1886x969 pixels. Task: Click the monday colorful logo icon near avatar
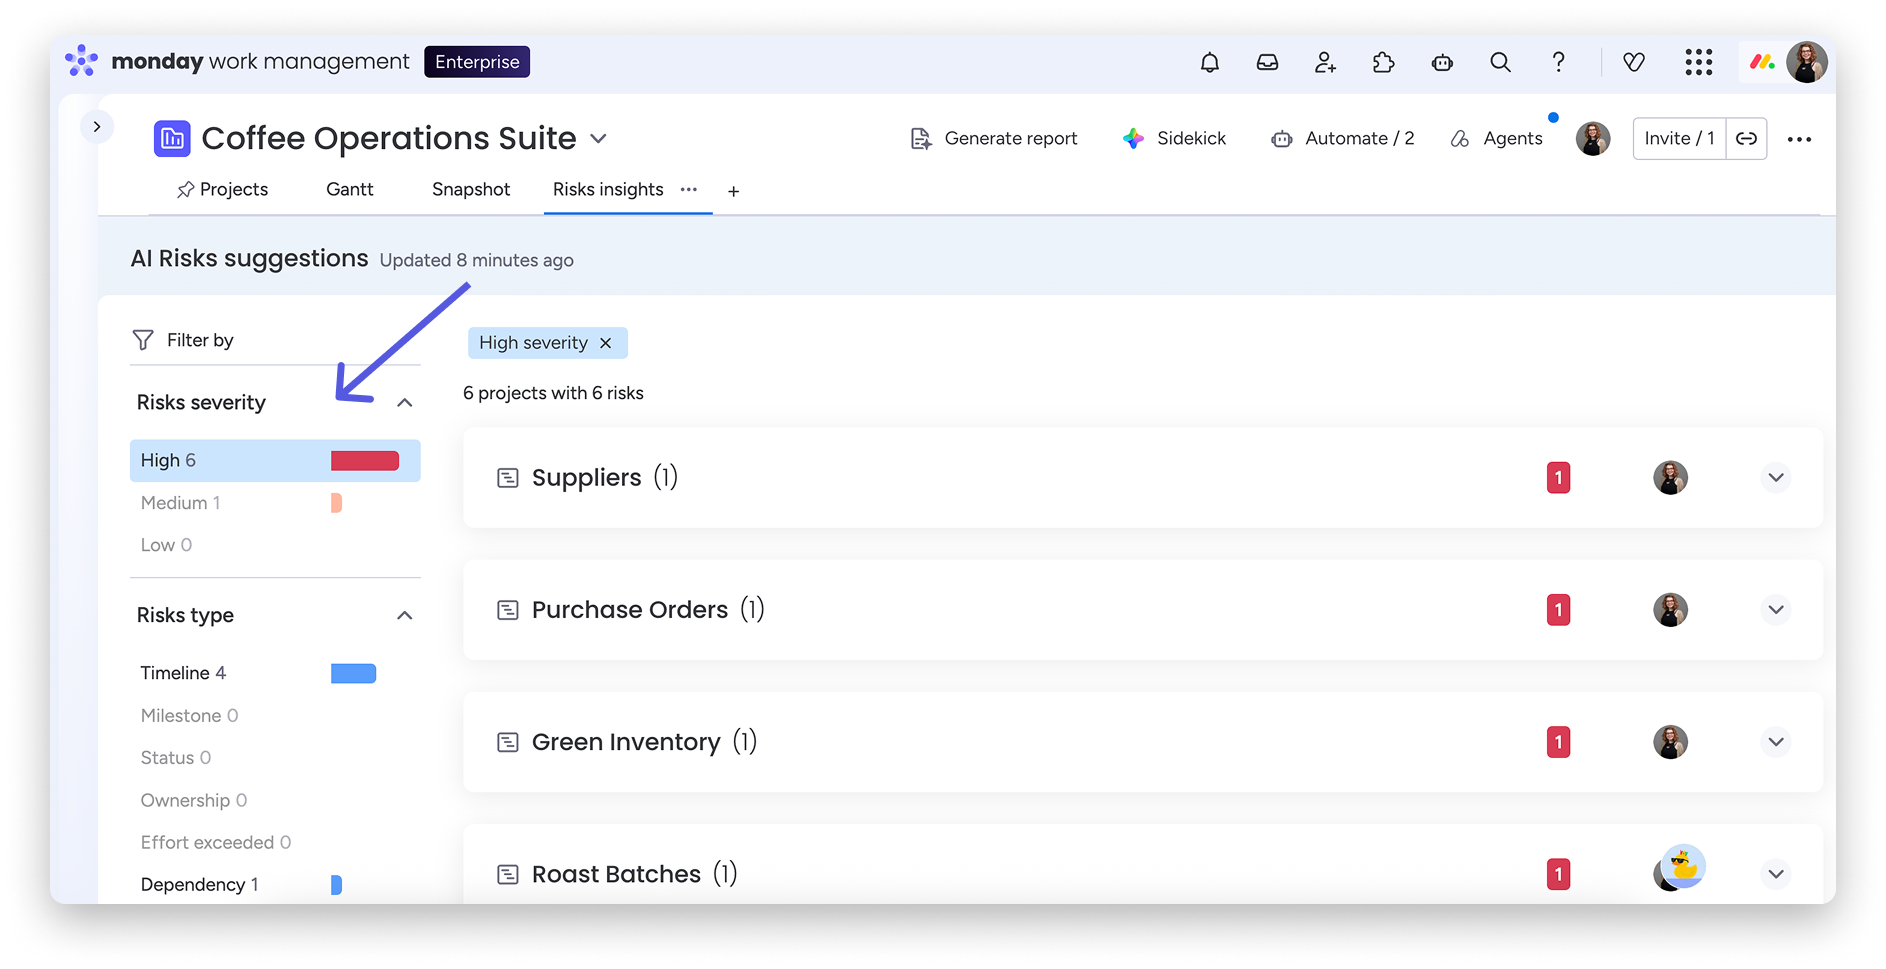tap(1762, 62)
